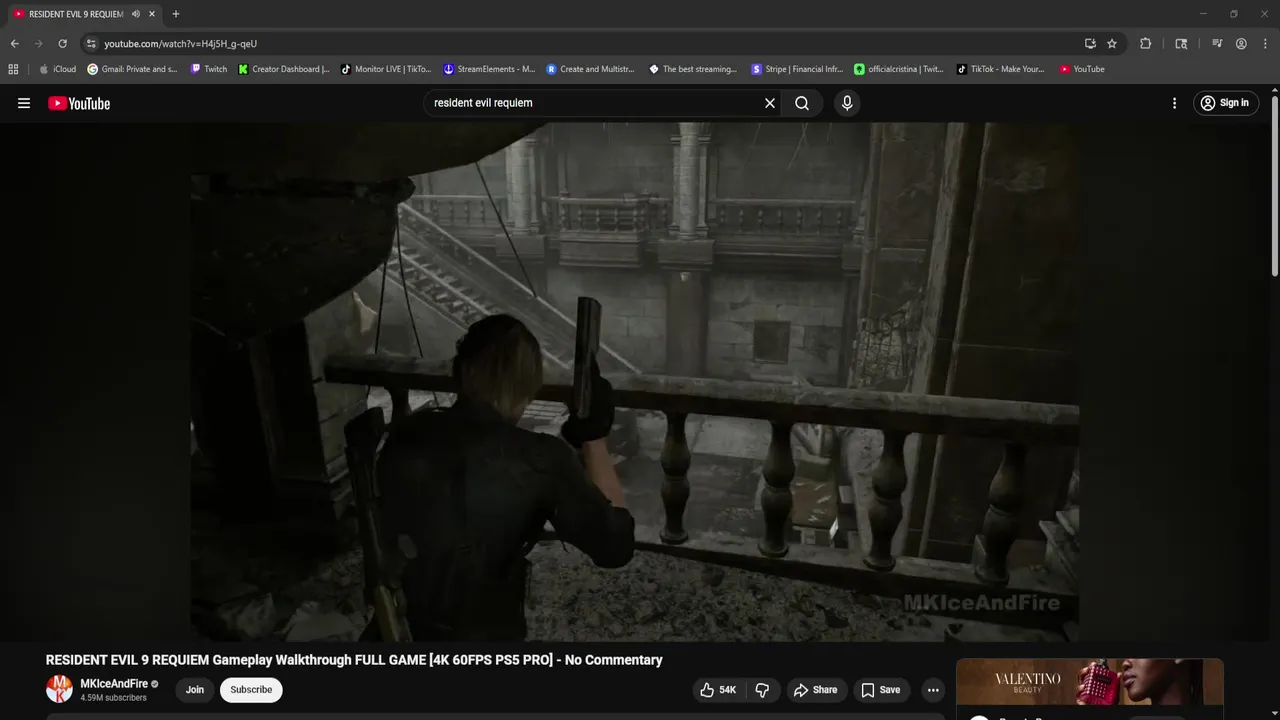Open the media controls toolbar icon
Screen dimensions: 1280x720
[x=1217, y=44]
